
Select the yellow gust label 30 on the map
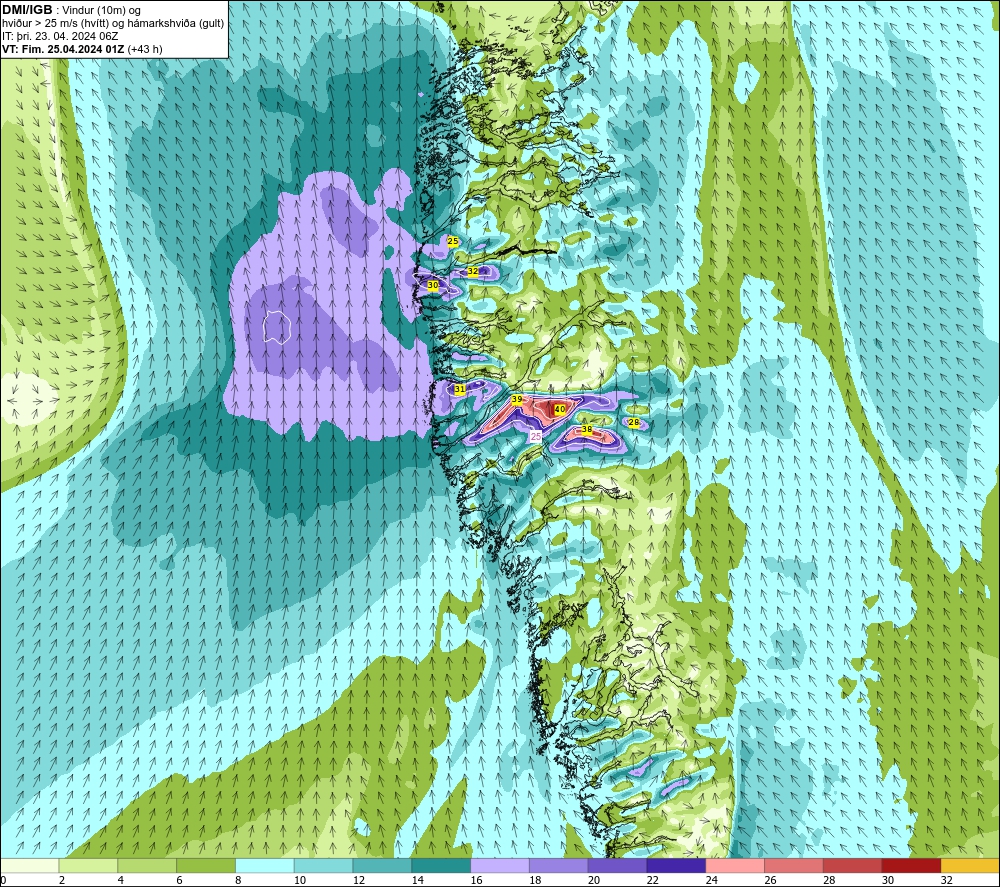coord(432,286)
